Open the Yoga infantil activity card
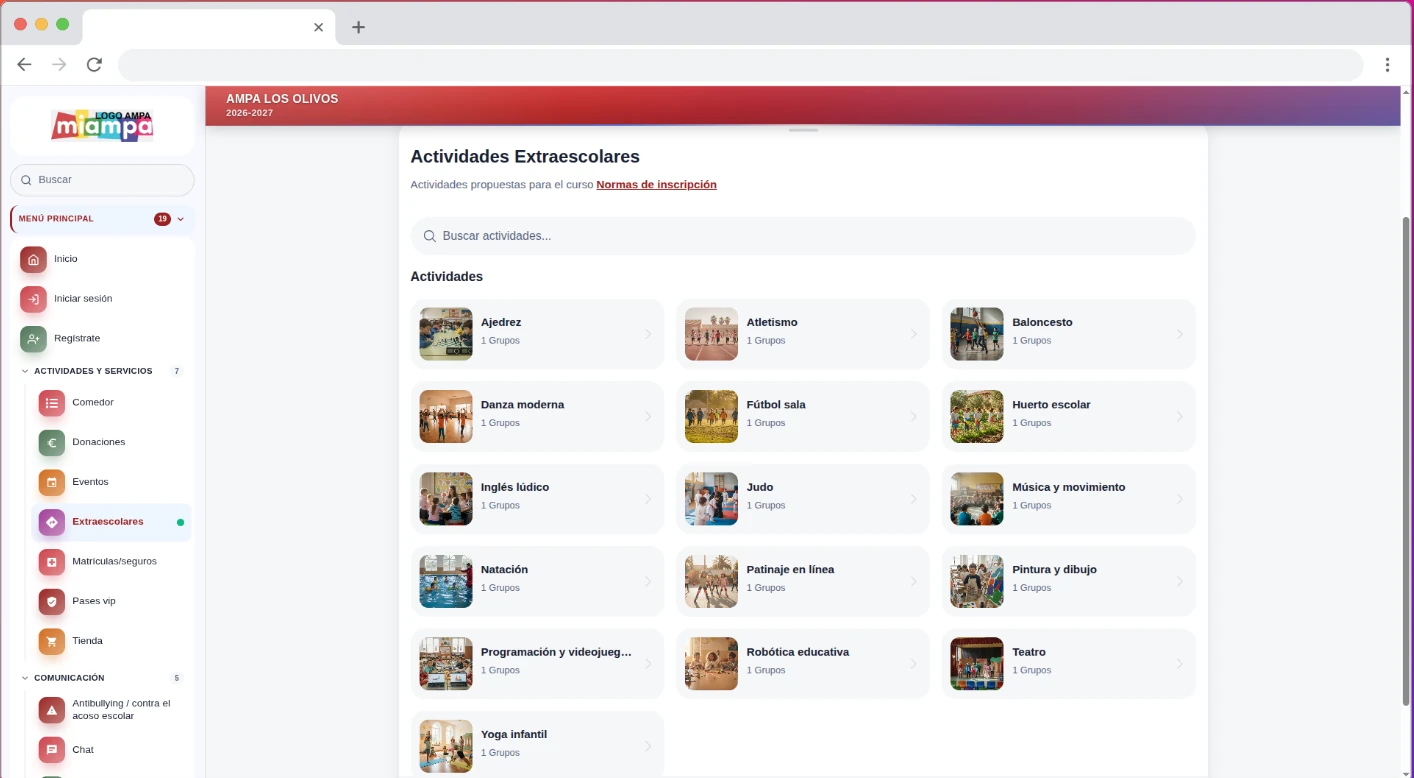This screenshot has width=1414, height=778. [537, 744]
